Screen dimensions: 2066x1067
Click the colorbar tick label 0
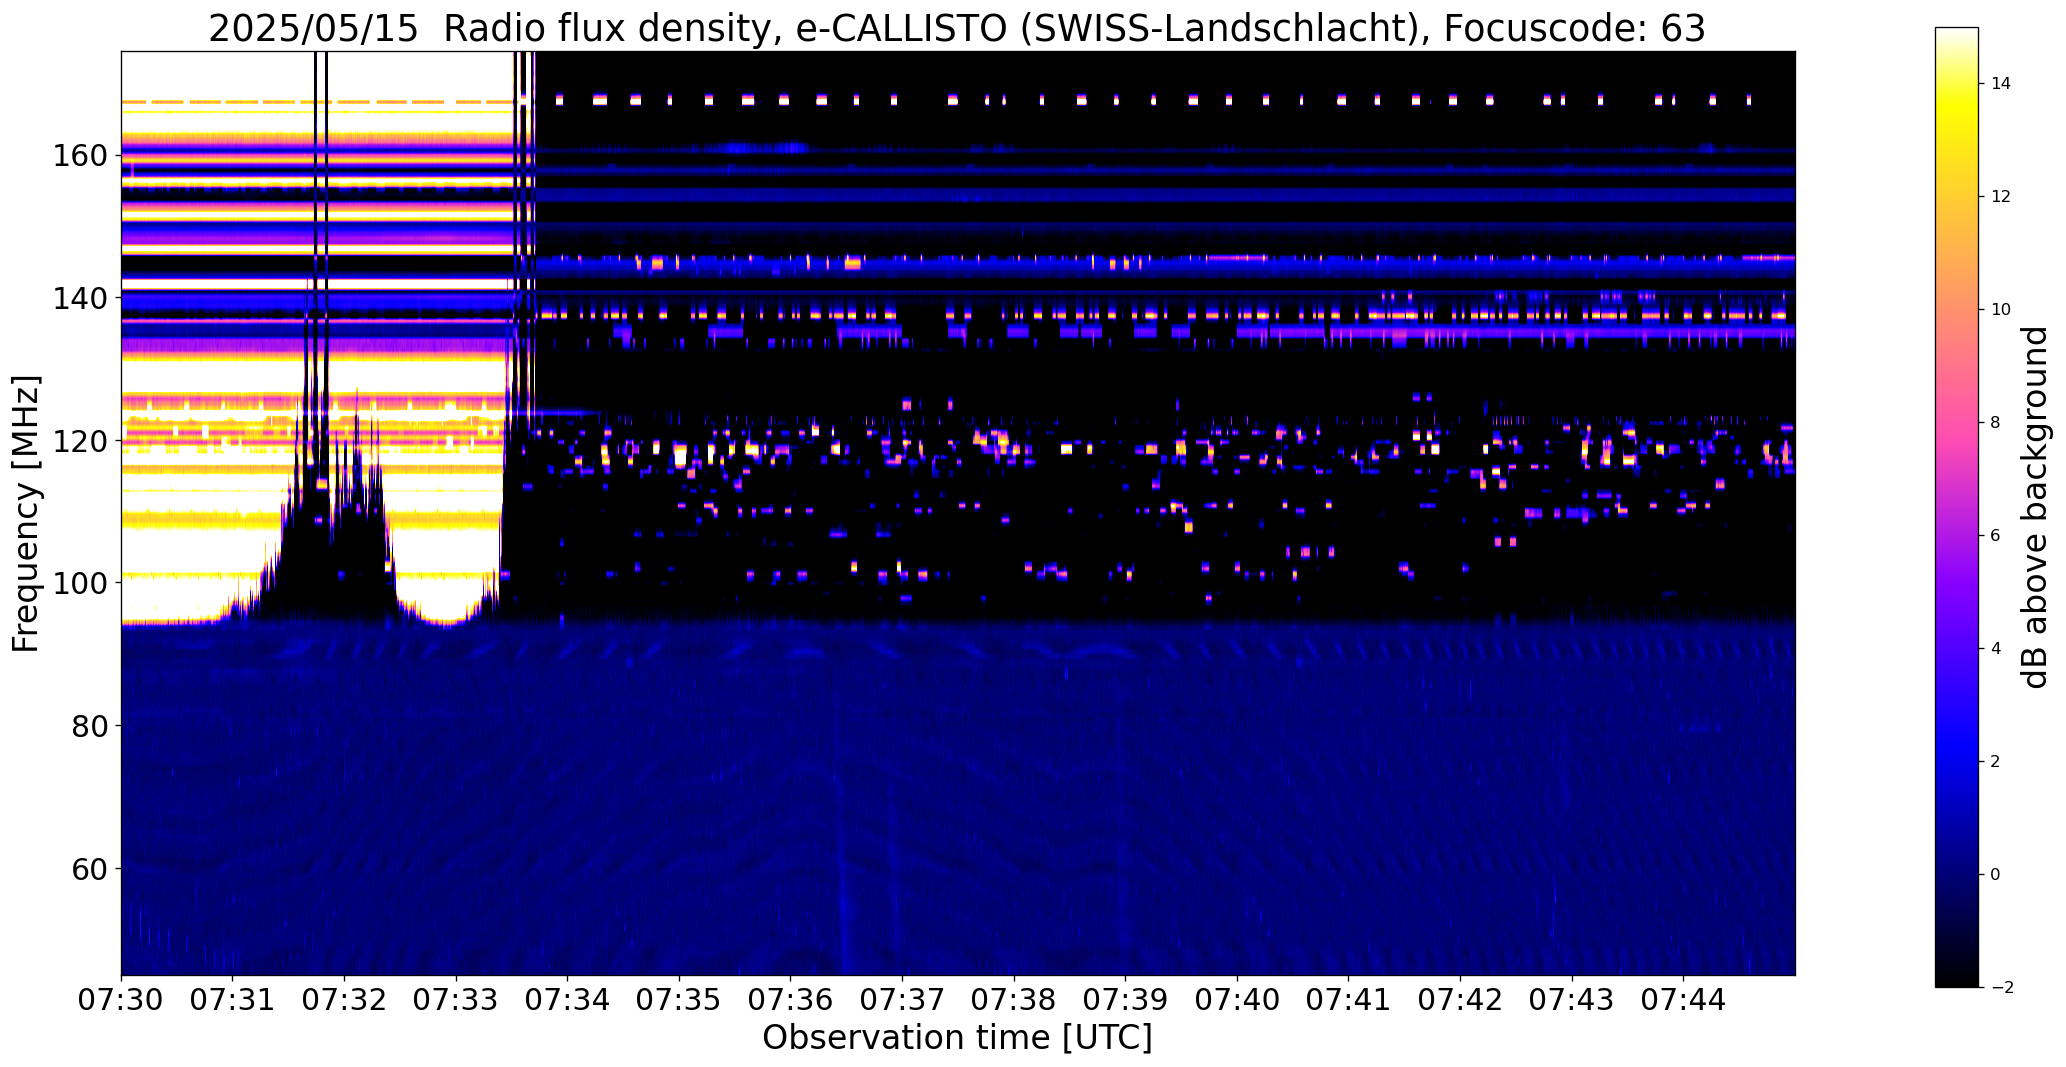pyautogui.click(x=1996, y=875)
